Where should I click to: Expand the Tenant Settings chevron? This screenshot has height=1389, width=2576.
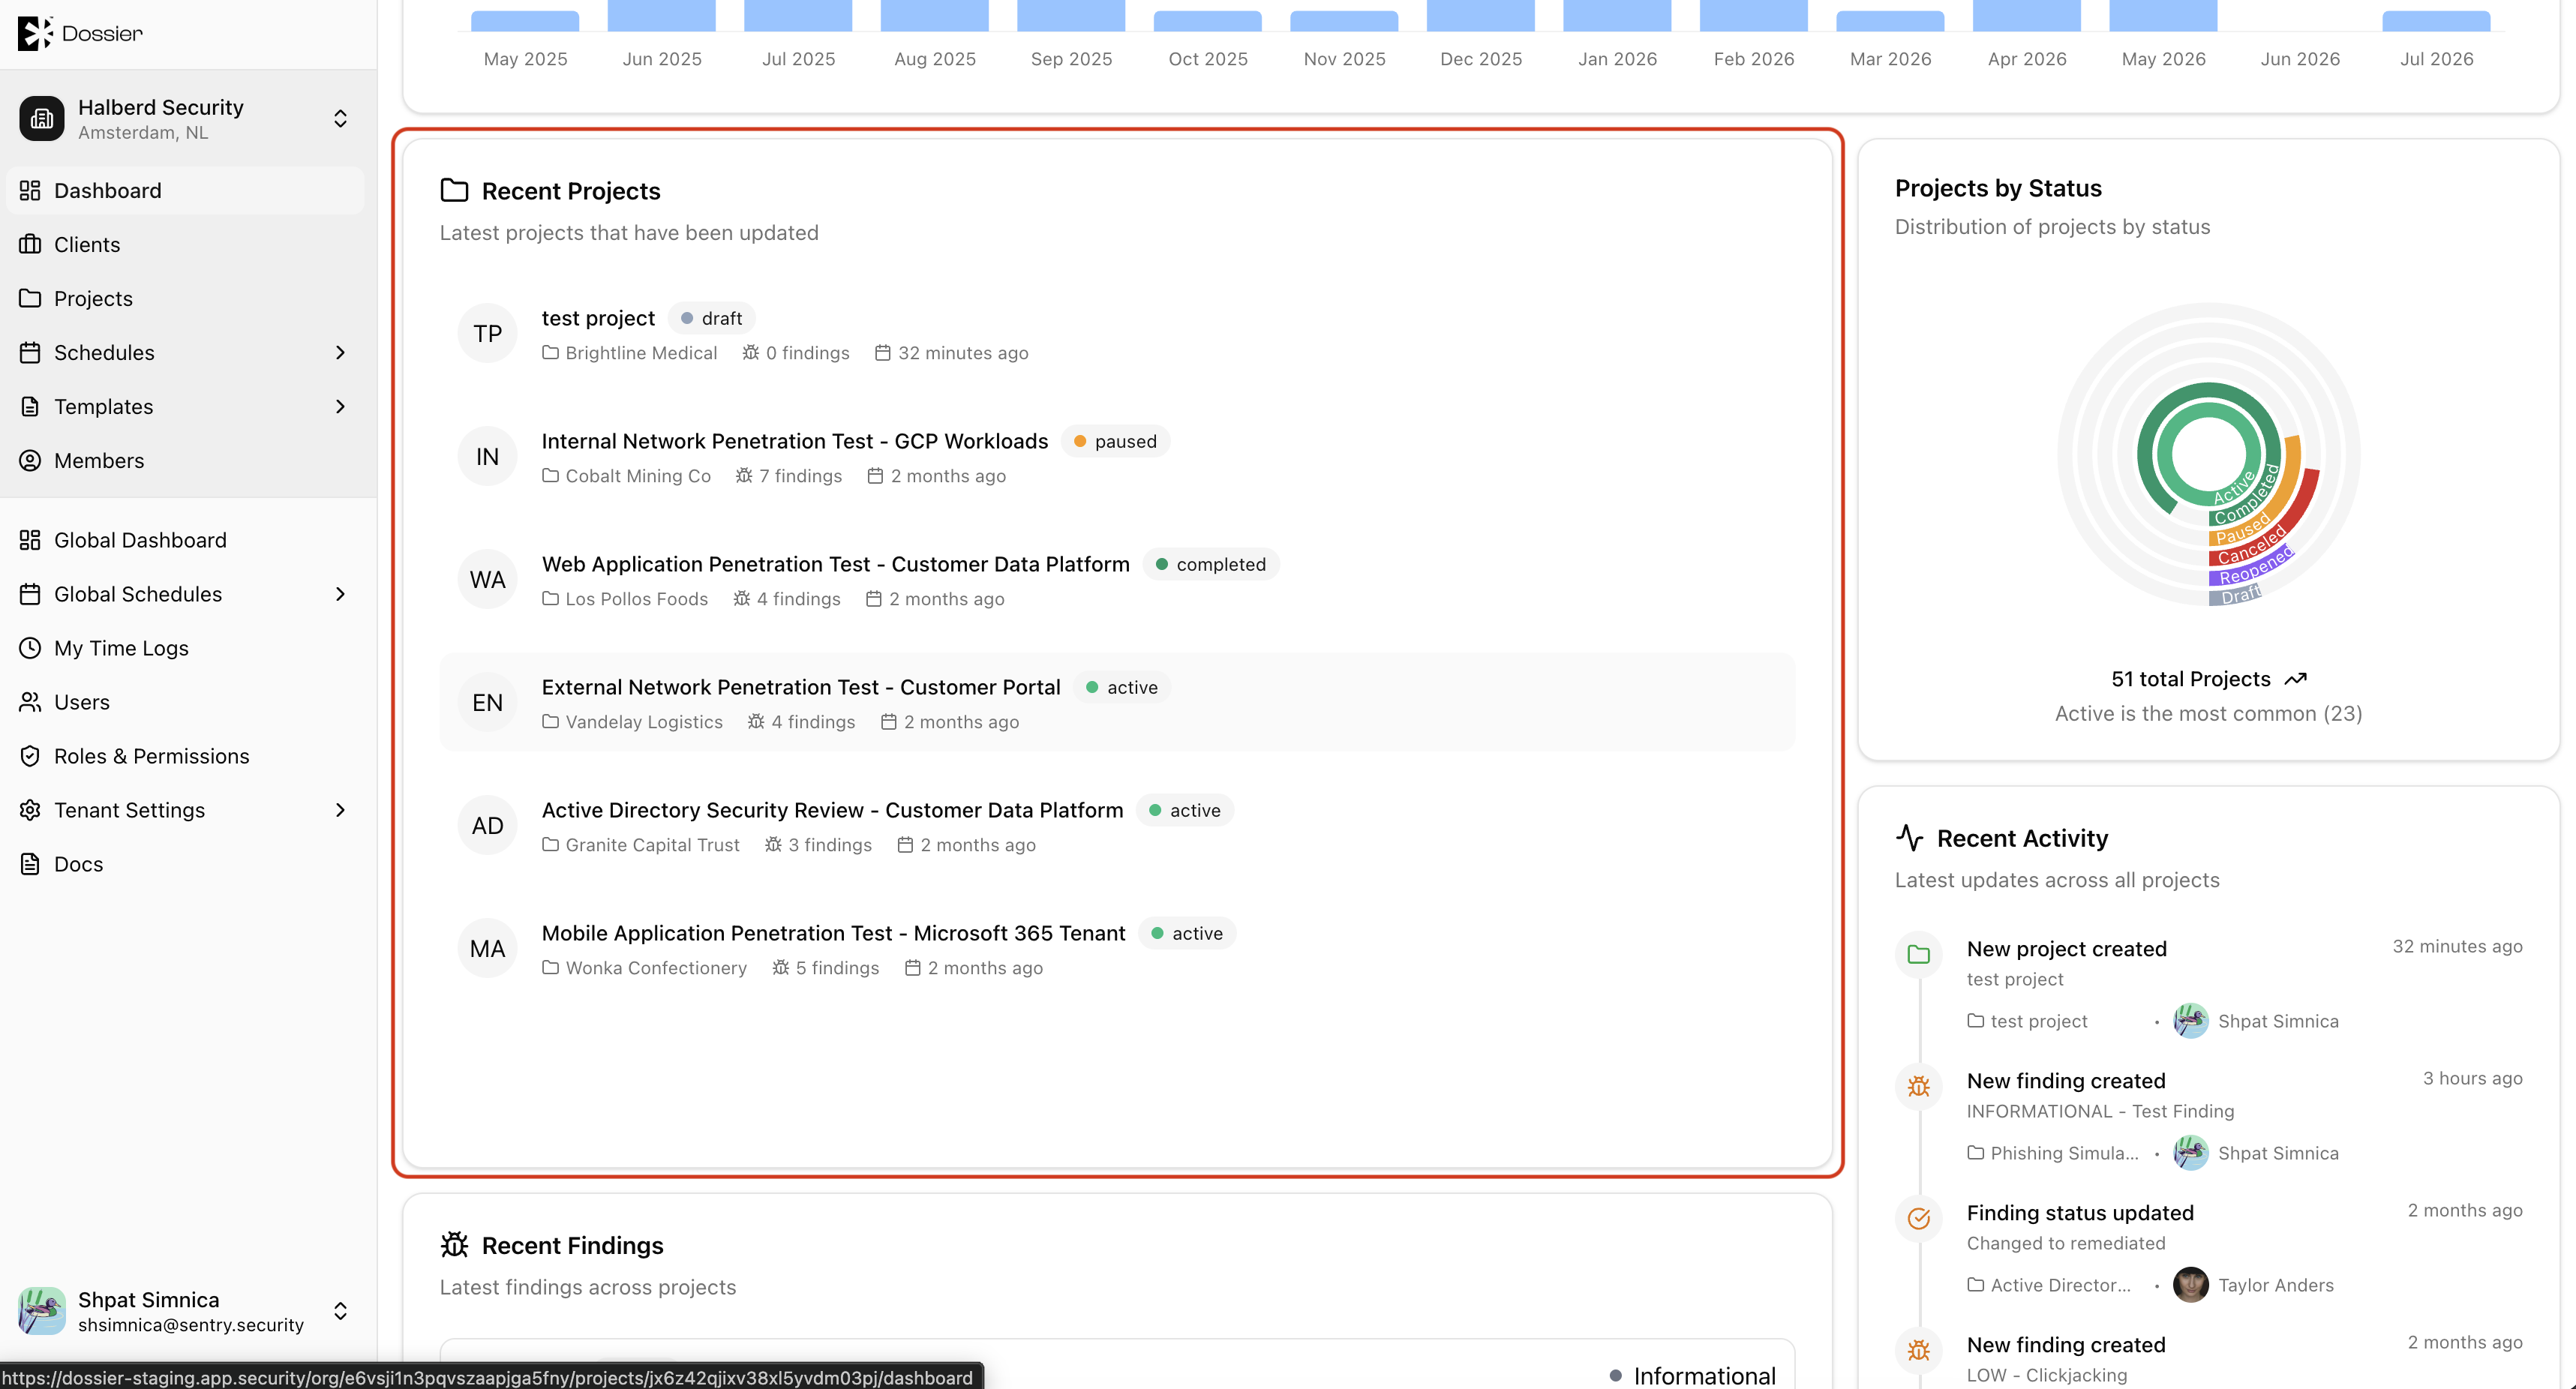[340, 810]
